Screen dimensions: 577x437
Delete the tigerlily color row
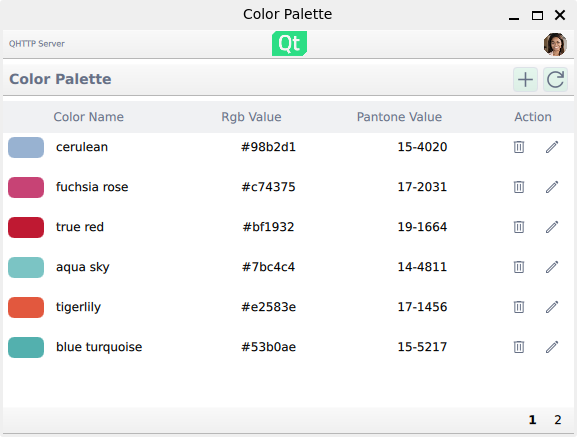[519, 307]
